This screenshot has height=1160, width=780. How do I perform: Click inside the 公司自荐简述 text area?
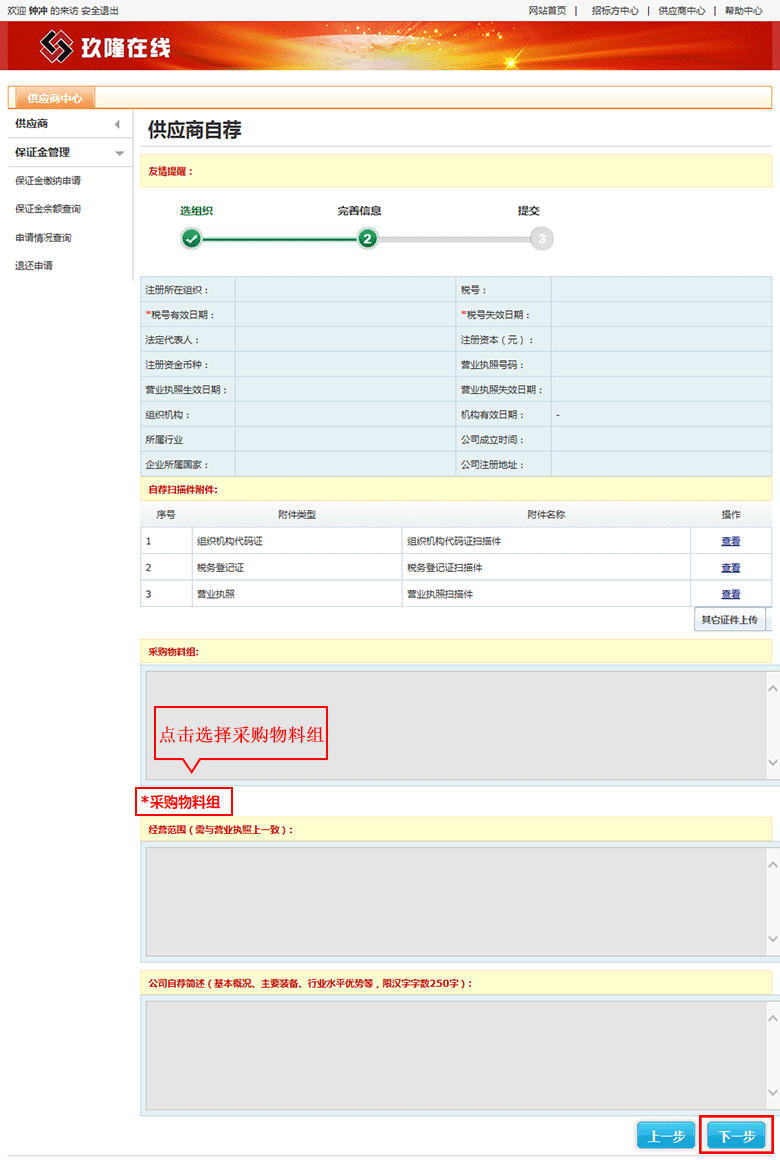pos(455,1054)
